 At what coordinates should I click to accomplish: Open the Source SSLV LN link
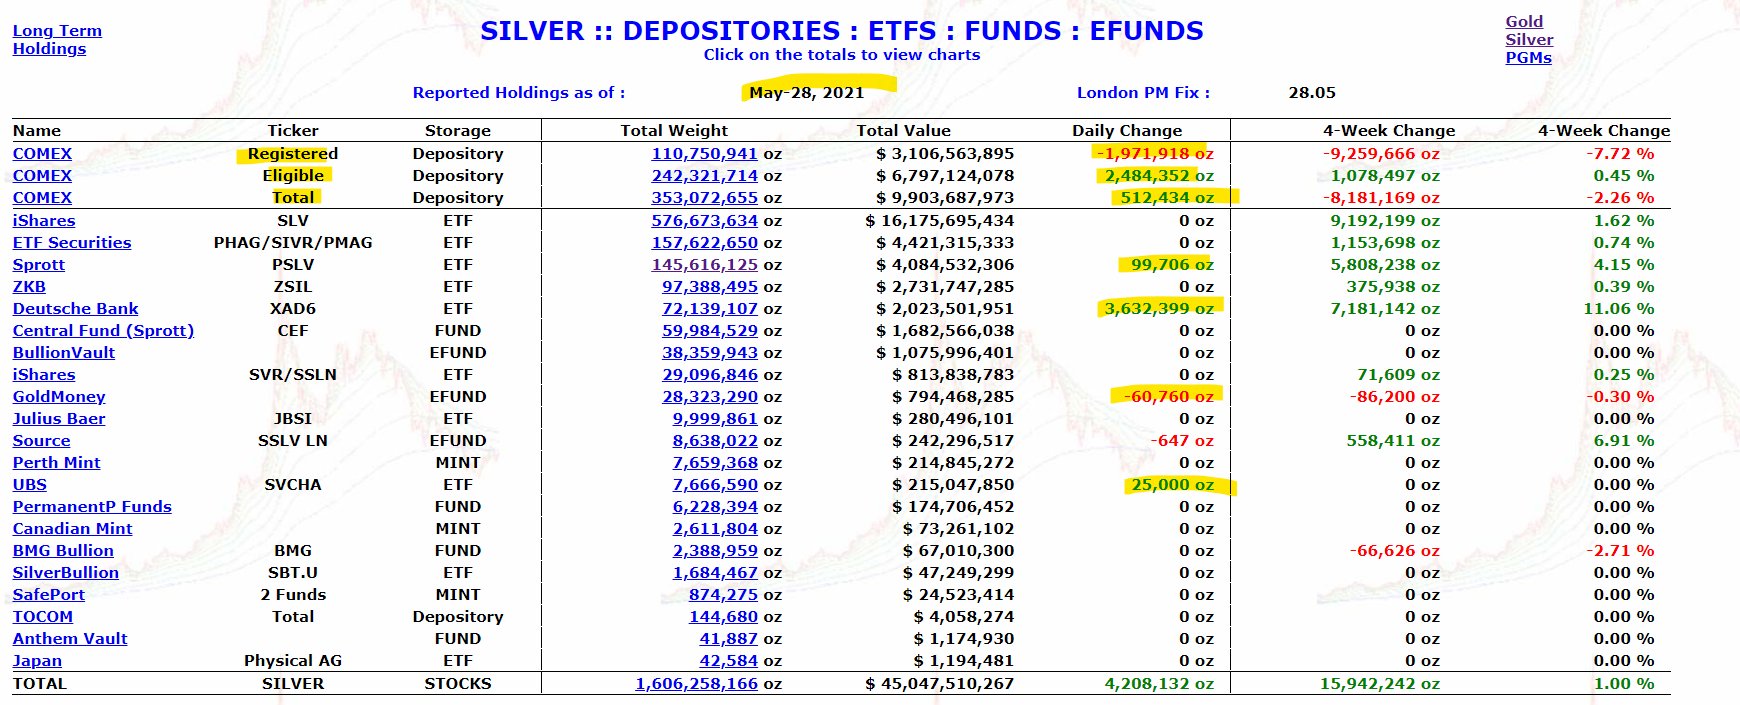click(41, 441)
